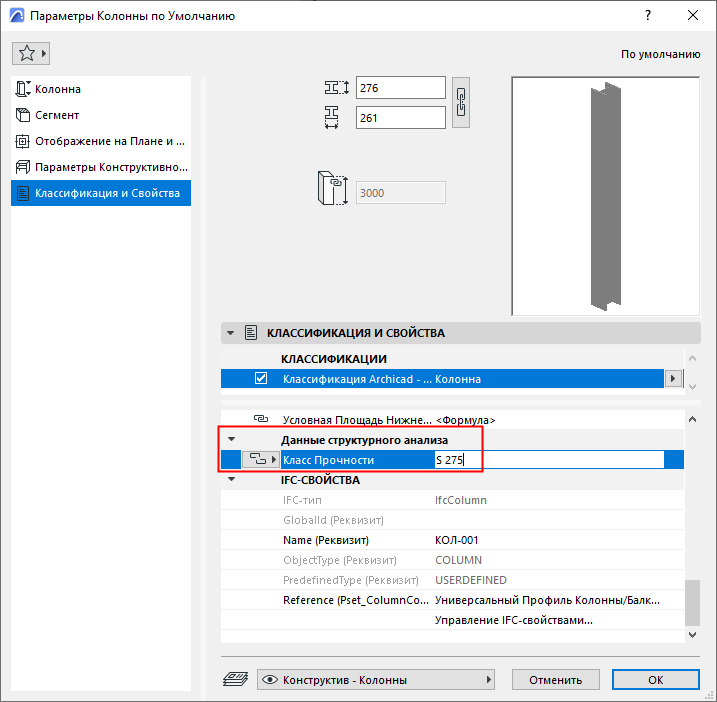Close the Параметры Колонны dialog
Screen dimensions: 717x702
pyautogui.click(x=693, y=16)
